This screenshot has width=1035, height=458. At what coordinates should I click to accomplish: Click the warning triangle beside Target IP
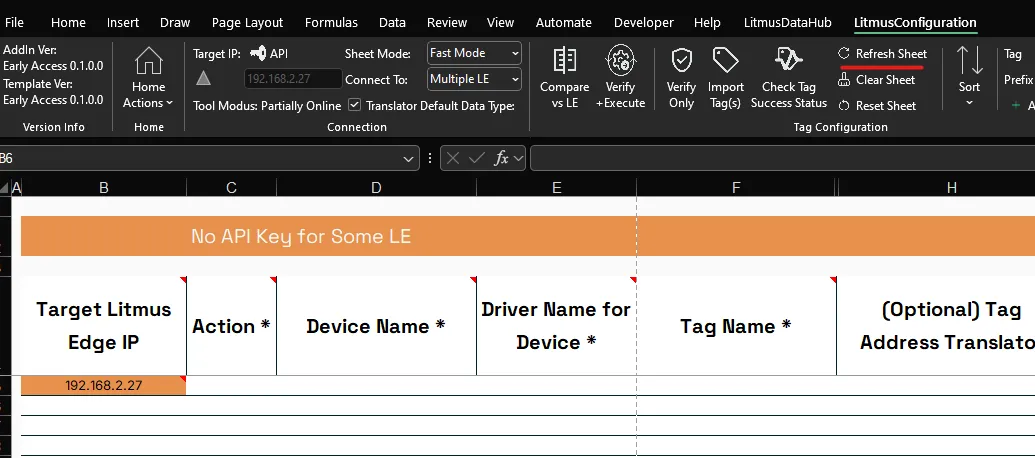point(203,79)
